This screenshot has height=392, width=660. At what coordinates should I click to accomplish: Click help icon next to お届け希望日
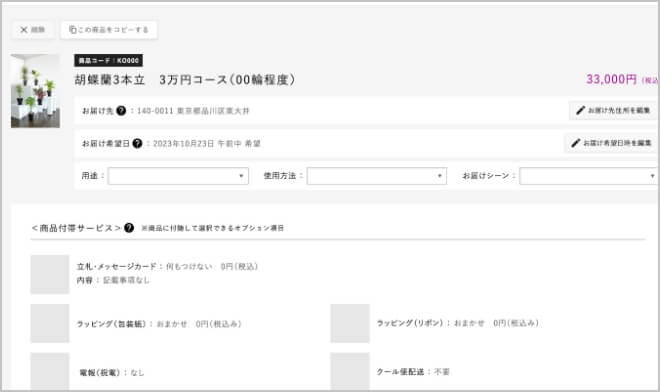coord(137,143)
